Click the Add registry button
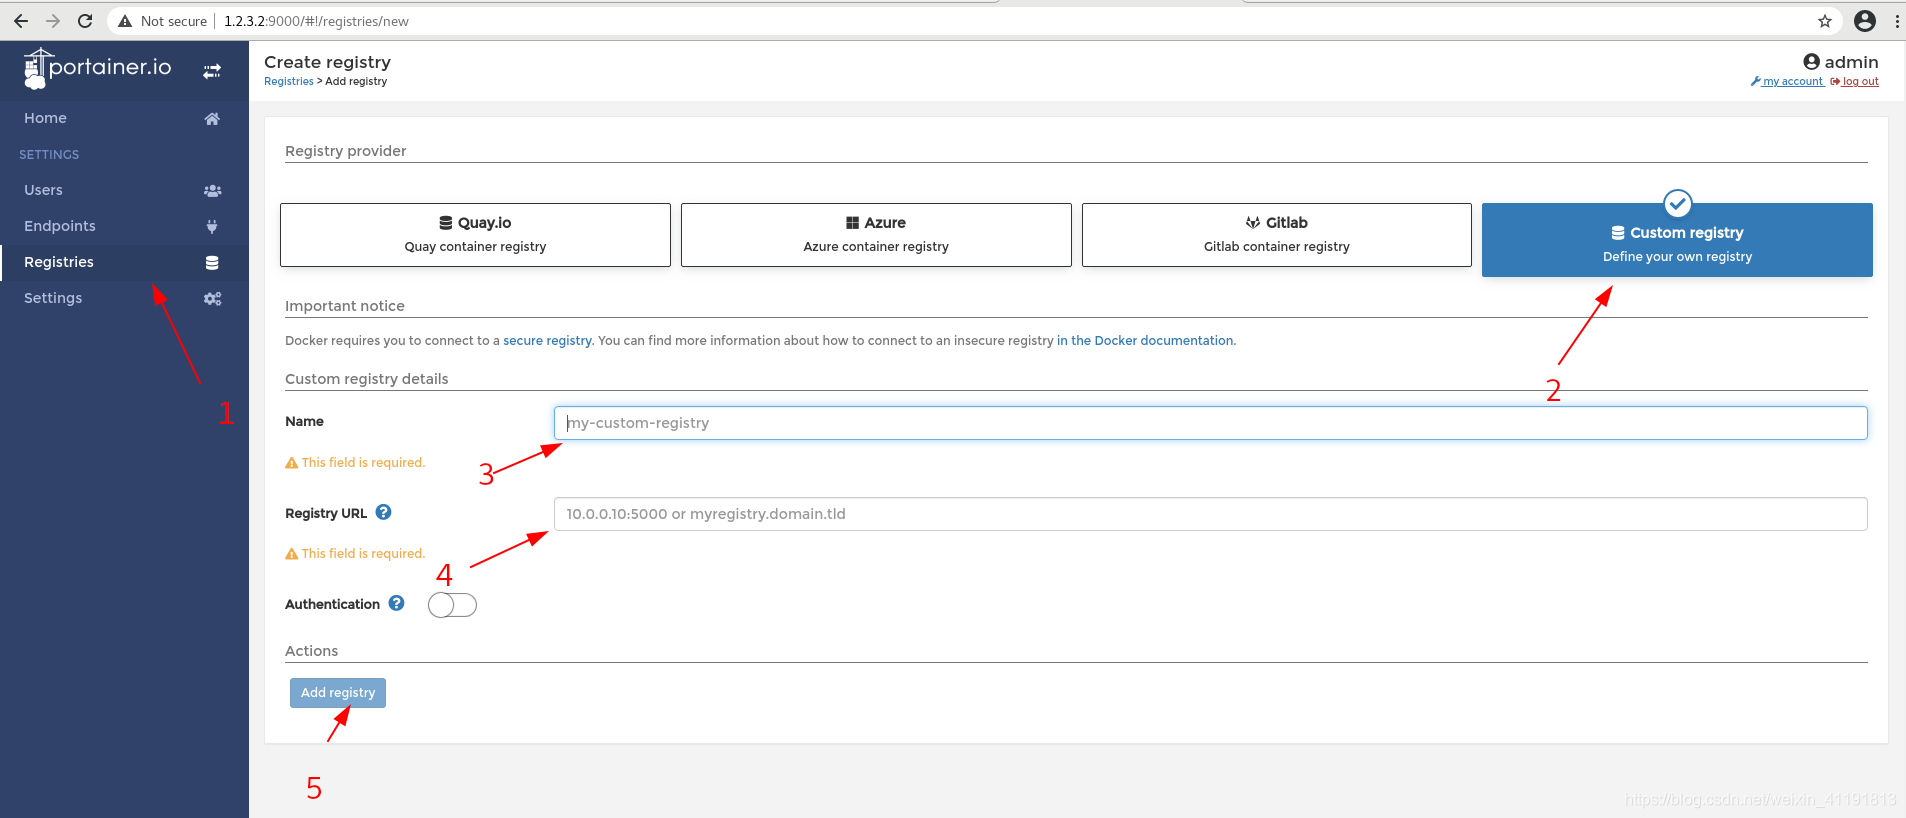This screenshot has width=1906, height=818. (338, 693)
